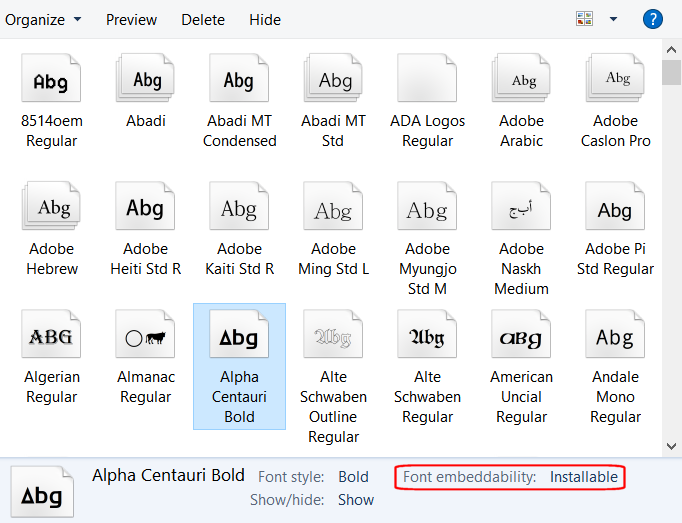This screenshot has height=523, width=682.
Task: Open the blue Help icon
Action: point(652,19)
